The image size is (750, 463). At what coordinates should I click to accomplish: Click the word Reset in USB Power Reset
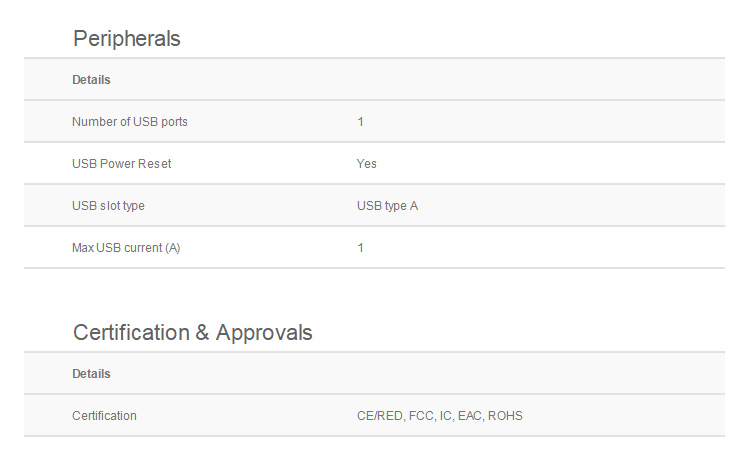154,164
